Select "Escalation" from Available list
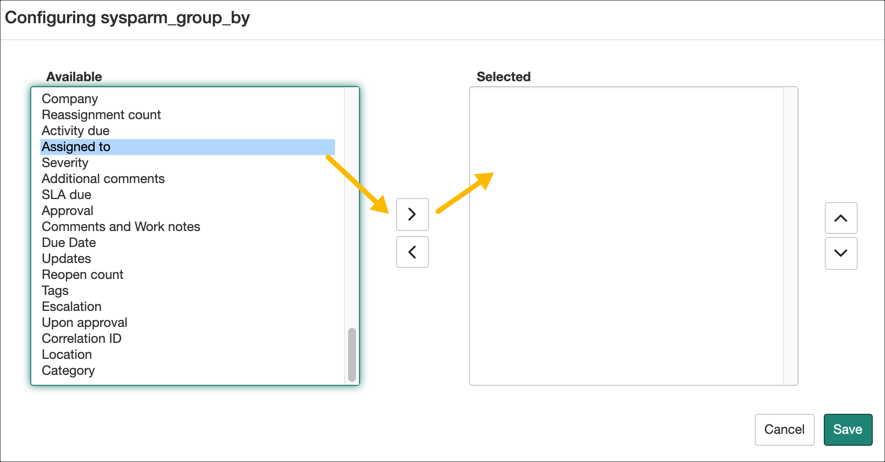The width and height of the screenshot is (885, 462). coord(72,307)
